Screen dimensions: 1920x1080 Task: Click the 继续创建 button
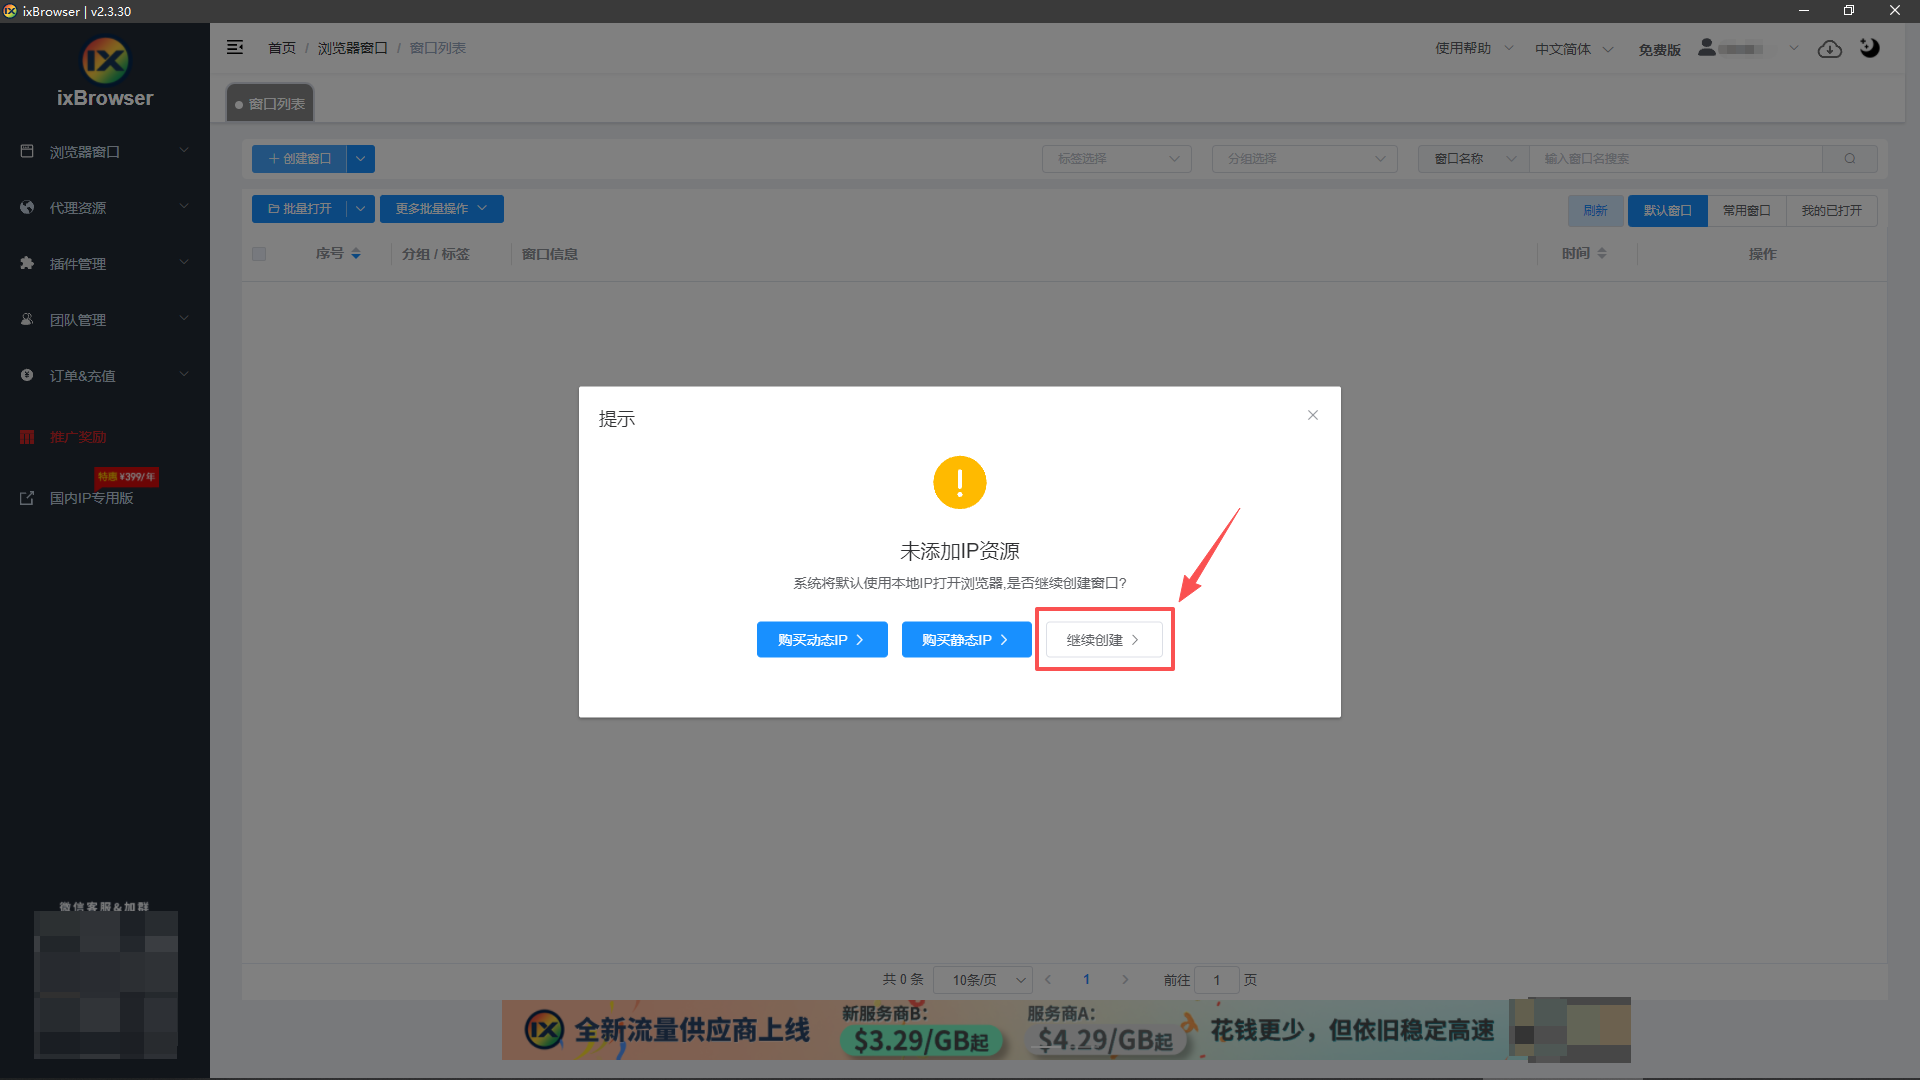(x=1104, y=640)
